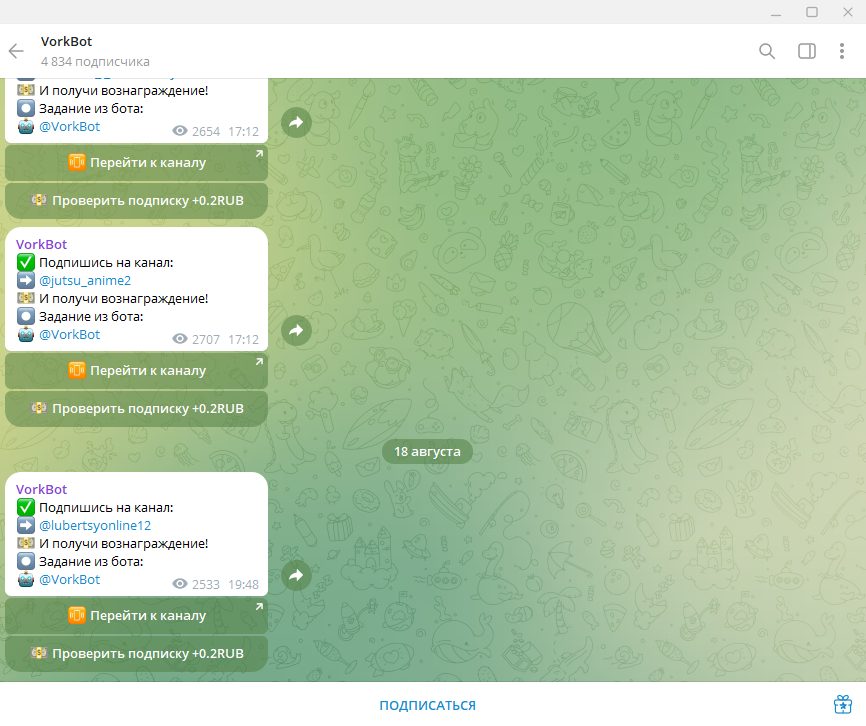Image resolution: width=866 pixels, height=726 pixels.
Task: Click the 19:48 message timestamp
Action: point(243,584)
